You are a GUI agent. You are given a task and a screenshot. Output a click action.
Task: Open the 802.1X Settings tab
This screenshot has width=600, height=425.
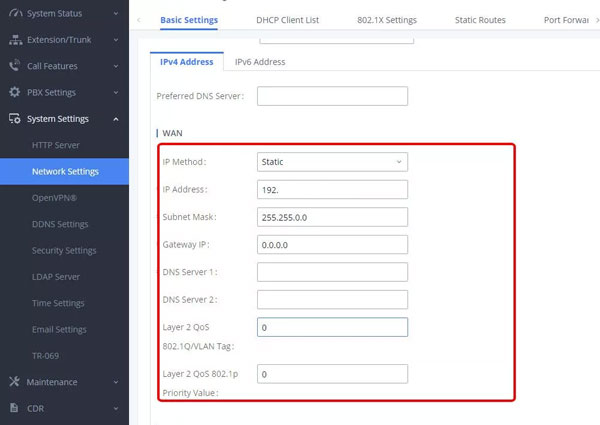(387, 20)
